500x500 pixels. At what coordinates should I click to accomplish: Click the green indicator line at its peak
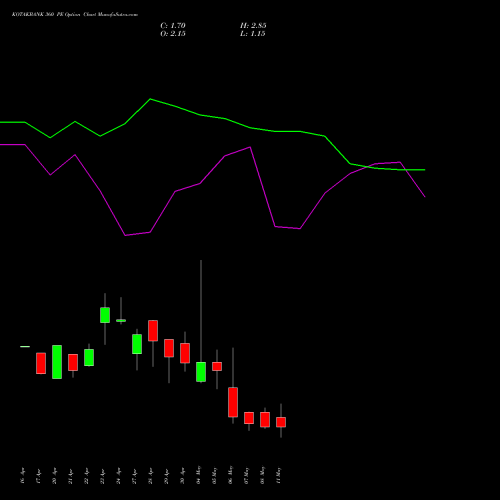tap(150, 99)
